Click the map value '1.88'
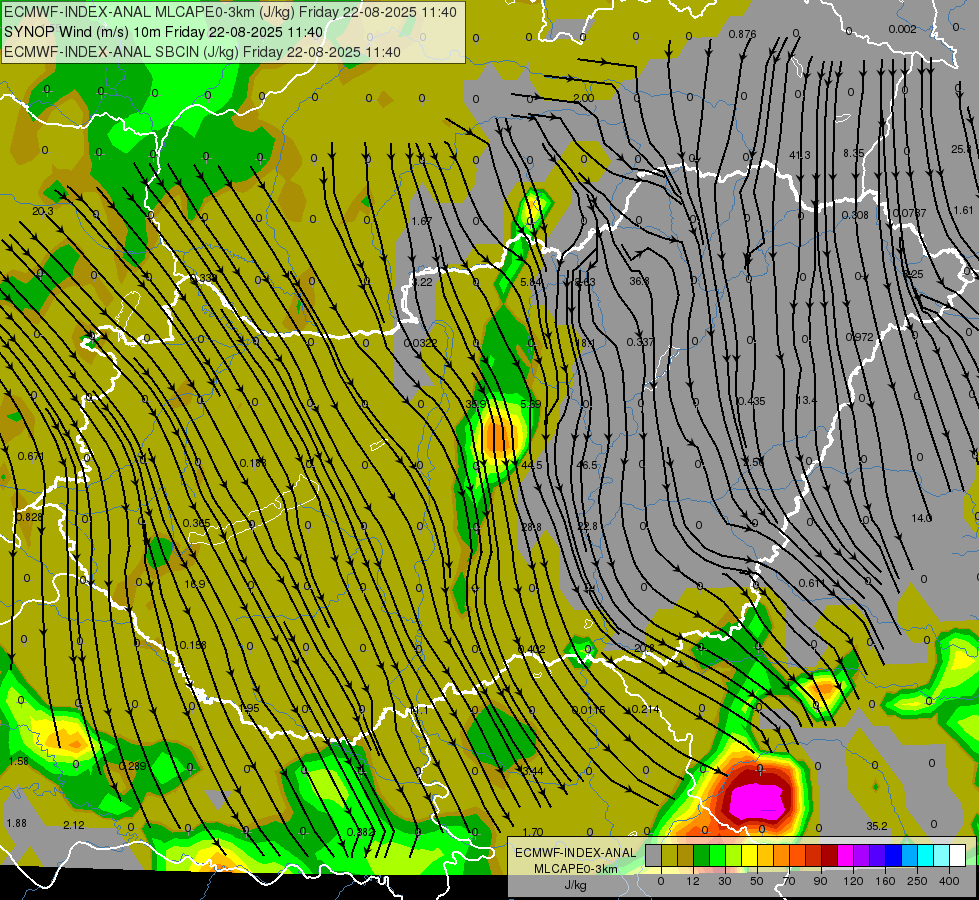Viewport: 979px width, 900px height. coord(17,823)
